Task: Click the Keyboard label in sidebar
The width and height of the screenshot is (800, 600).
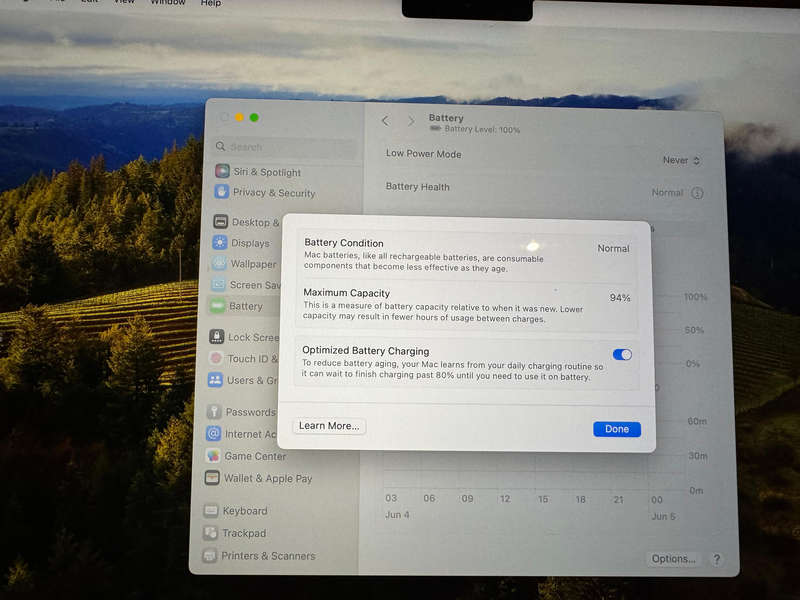Action: (245, 511)
